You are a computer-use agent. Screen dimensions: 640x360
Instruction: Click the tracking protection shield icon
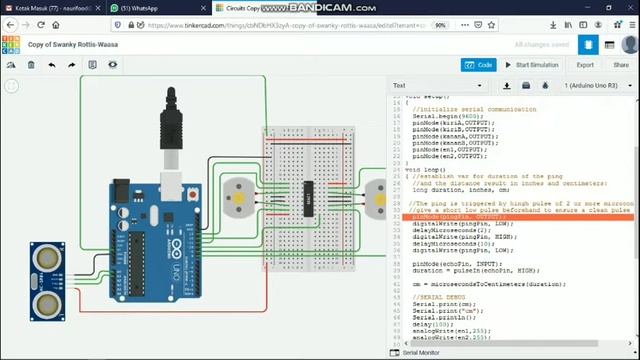(x=118, y=25)
